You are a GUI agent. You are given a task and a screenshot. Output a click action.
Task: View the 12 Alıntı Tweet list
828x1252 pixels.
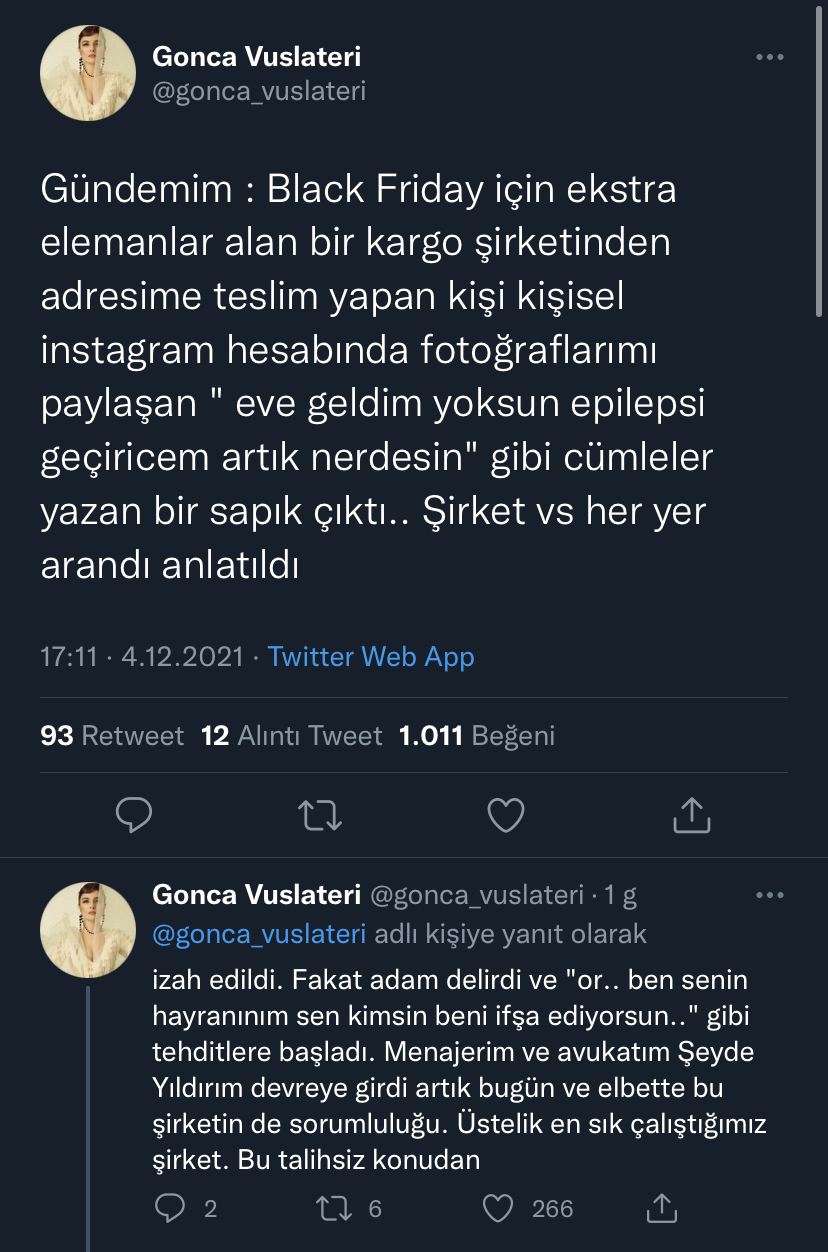pyautogui.click(x=292, y=736)
